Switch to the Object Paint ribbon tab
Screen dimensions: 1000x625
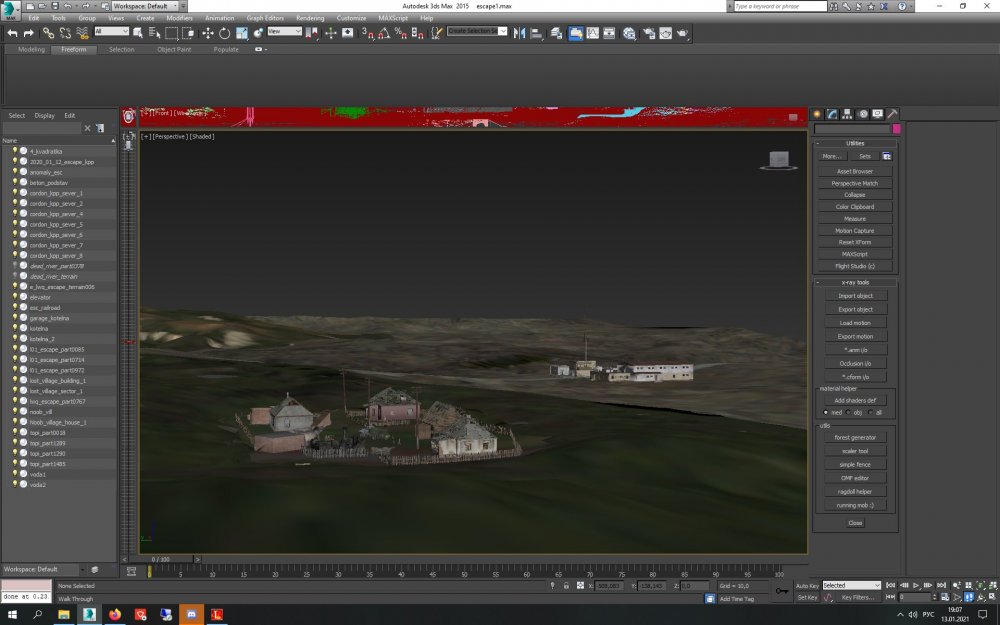click(x=173, y=49)
